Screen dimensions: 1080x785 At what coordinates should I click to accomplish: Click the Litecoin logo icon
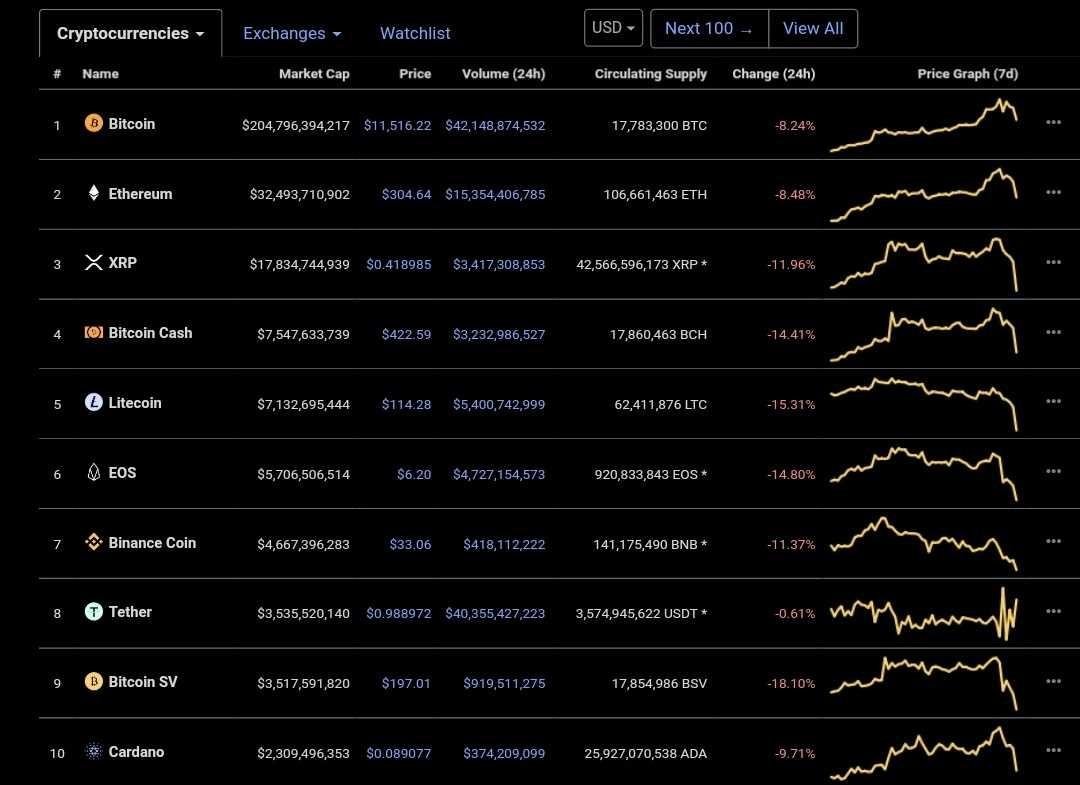point(94,402)
